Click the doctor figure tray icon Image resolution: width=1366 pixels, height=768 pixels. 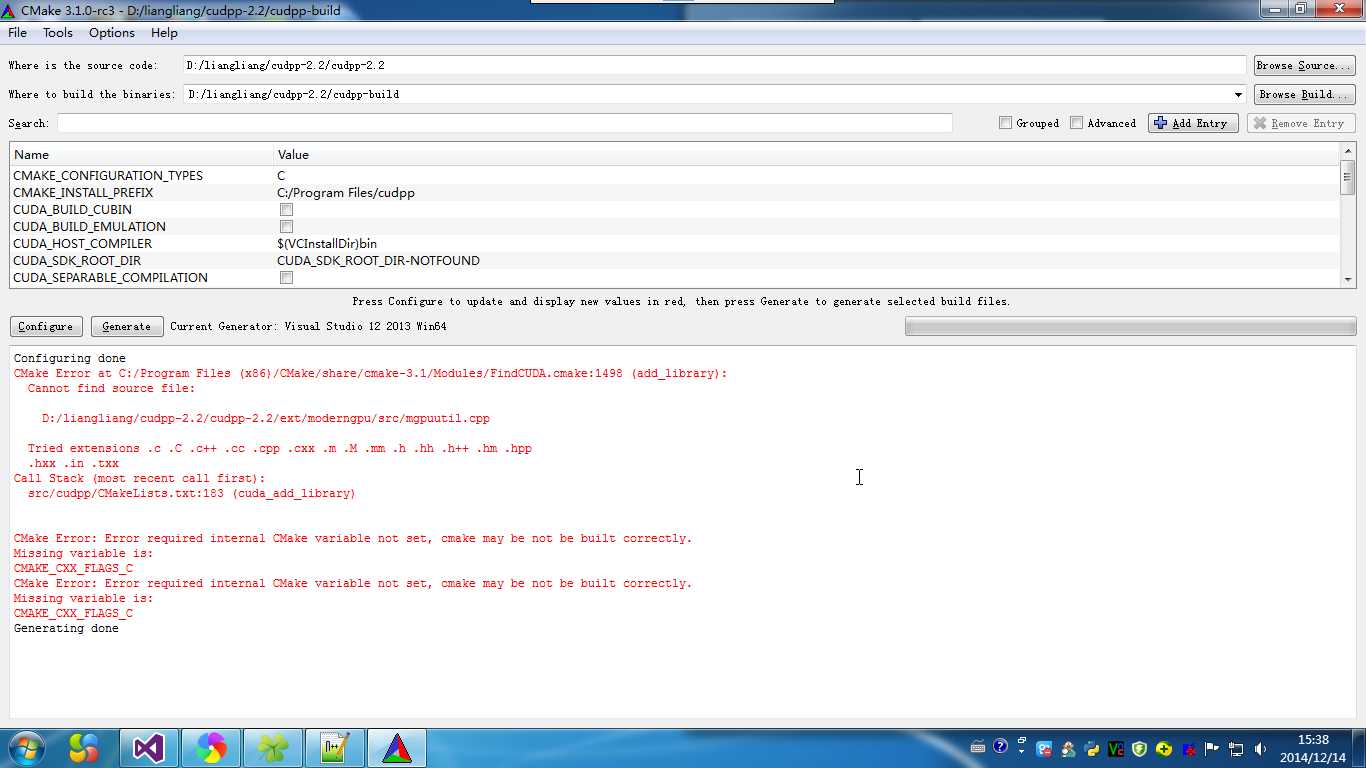point(1068,749)
